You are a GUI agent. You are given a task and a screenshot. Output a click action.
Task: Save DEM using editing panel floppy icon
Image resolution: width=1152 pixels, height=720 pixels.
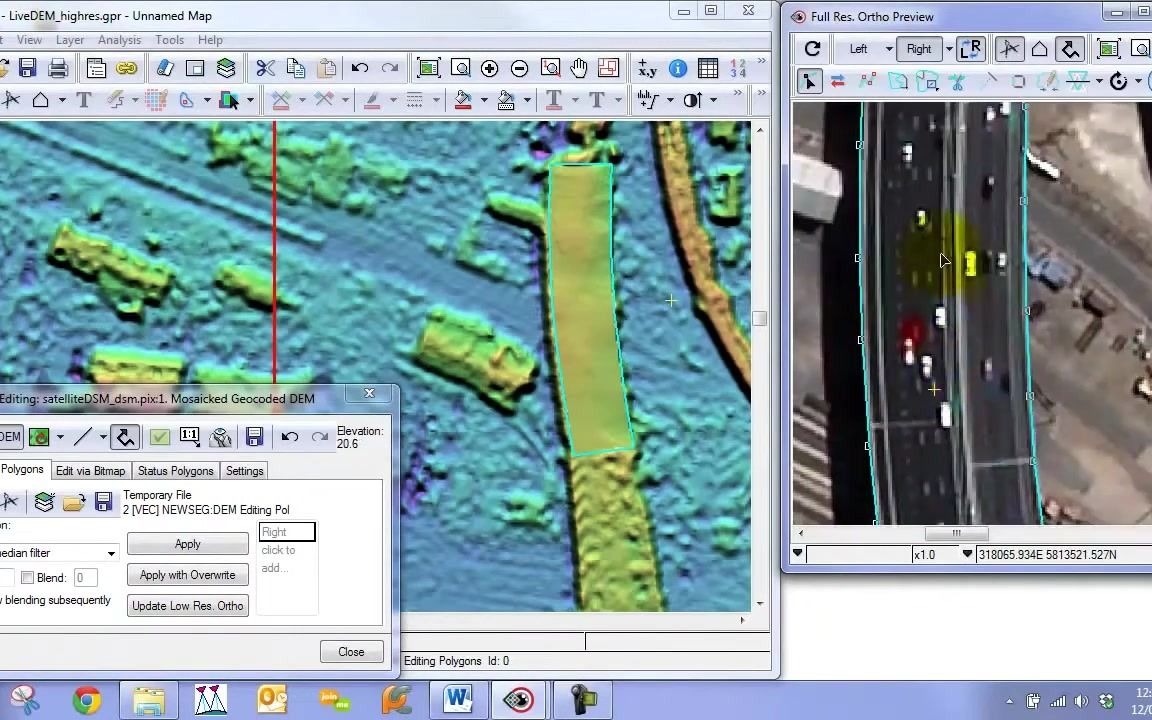254,437
